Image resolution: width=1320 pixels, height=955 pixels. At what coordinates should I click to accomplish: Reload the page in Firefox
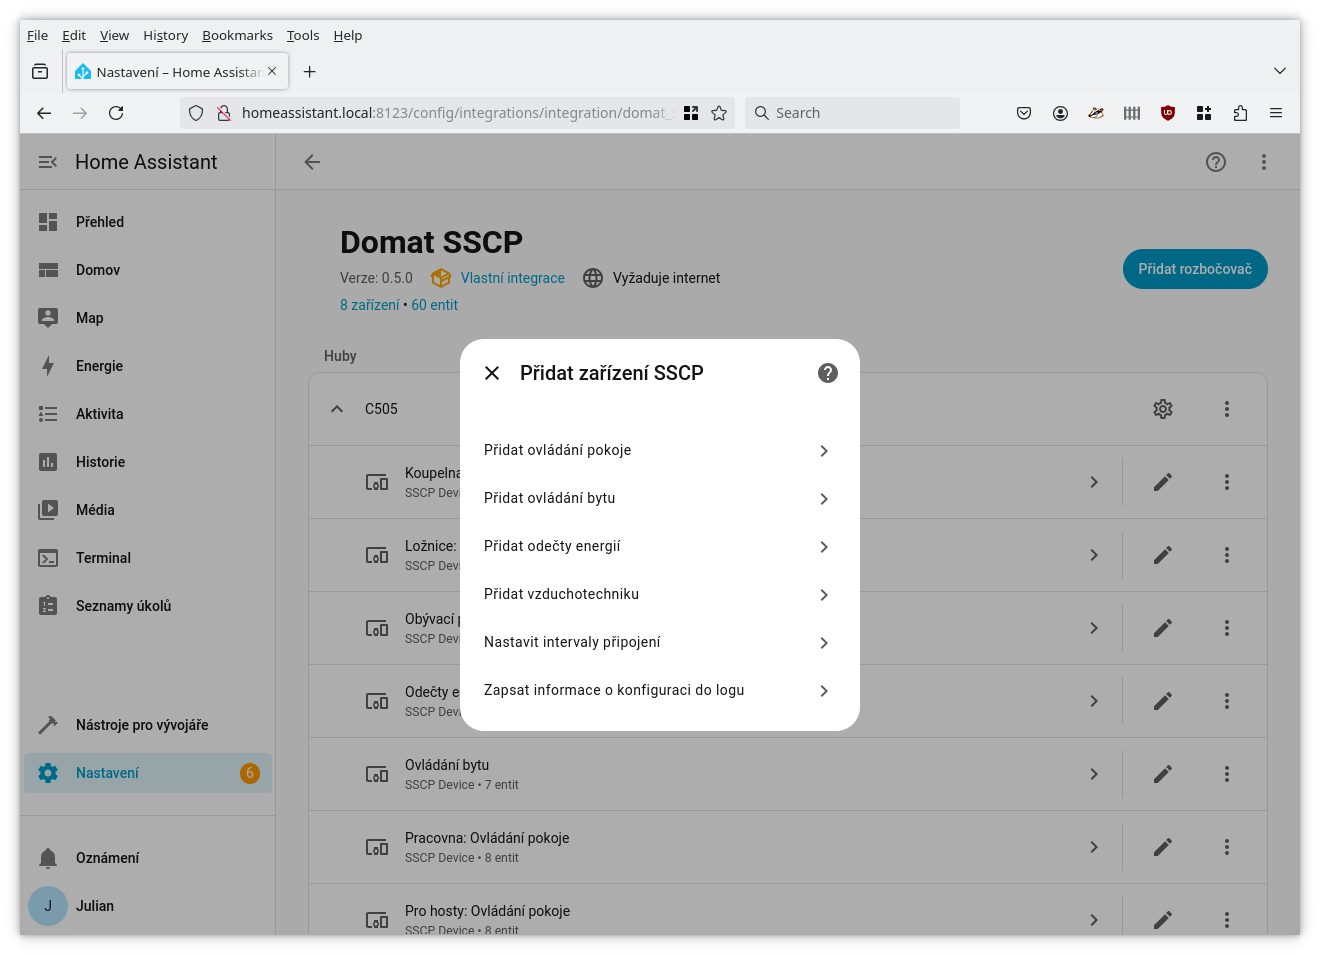pyautogui.click(x=116, y=113)
